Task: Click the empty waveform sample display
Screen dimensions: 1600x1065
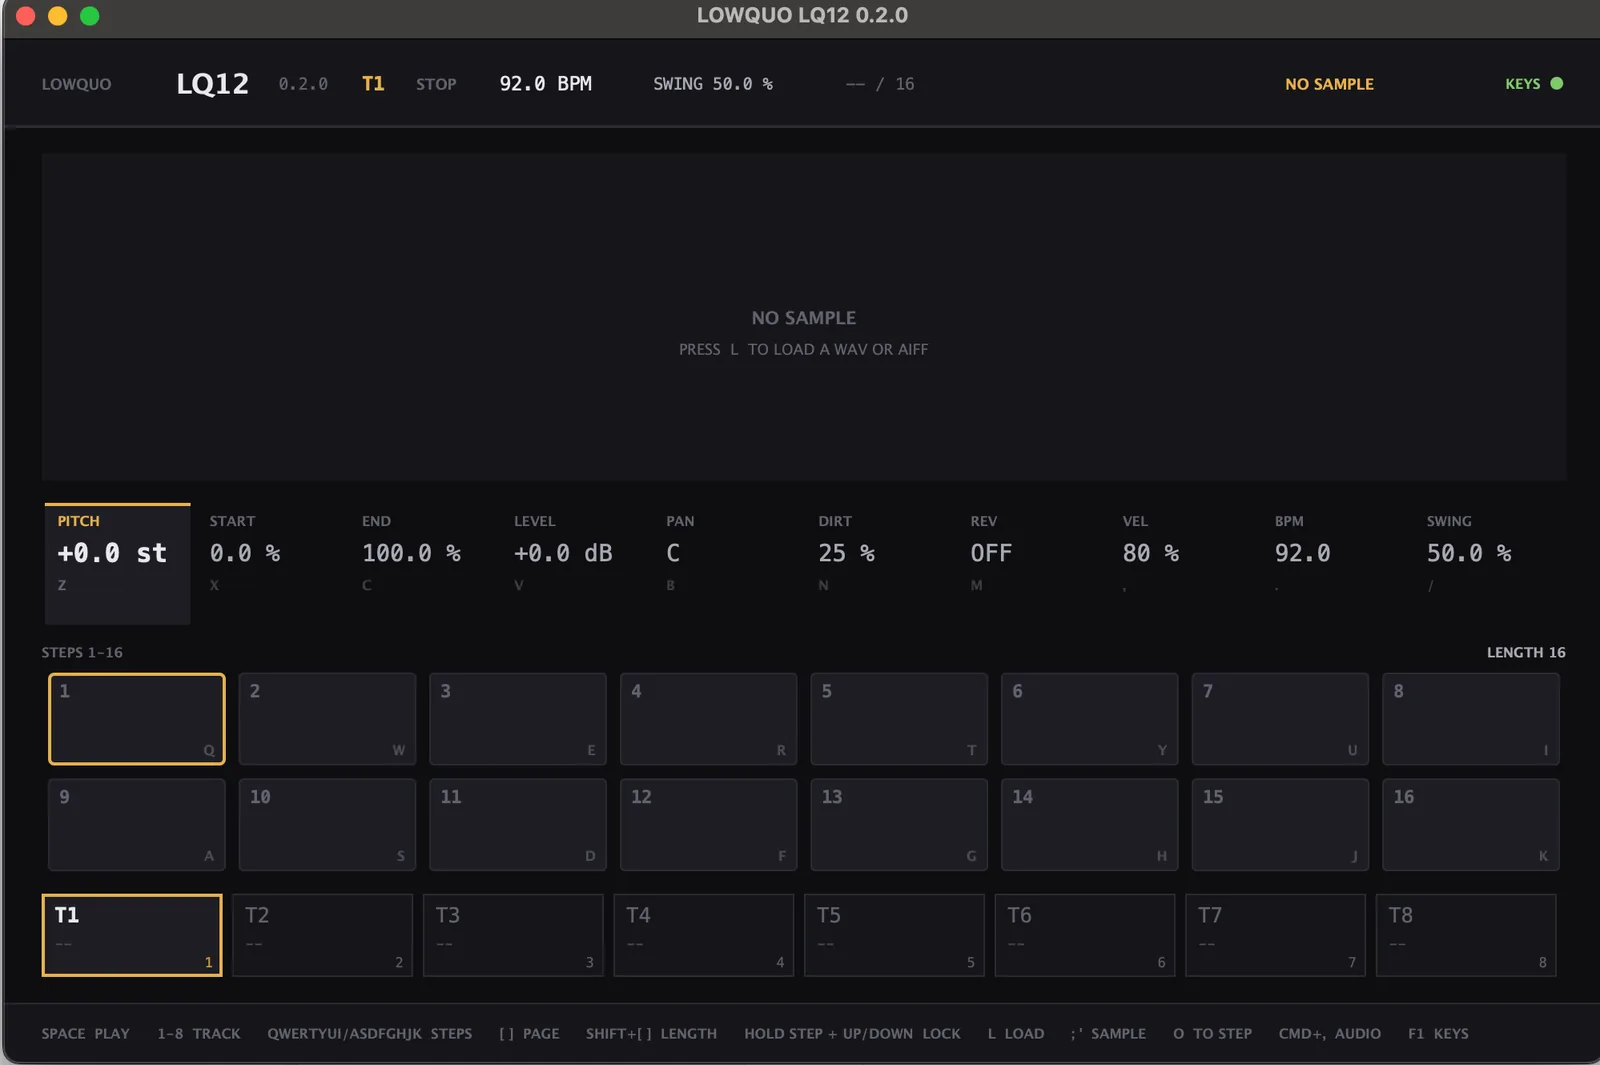Action: [804, 317]
